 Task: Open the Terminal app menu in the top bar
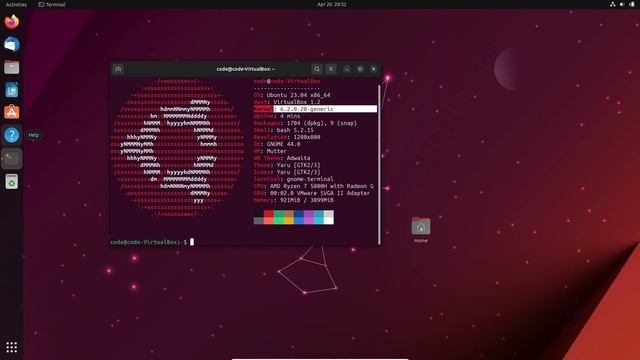point(52,4)
